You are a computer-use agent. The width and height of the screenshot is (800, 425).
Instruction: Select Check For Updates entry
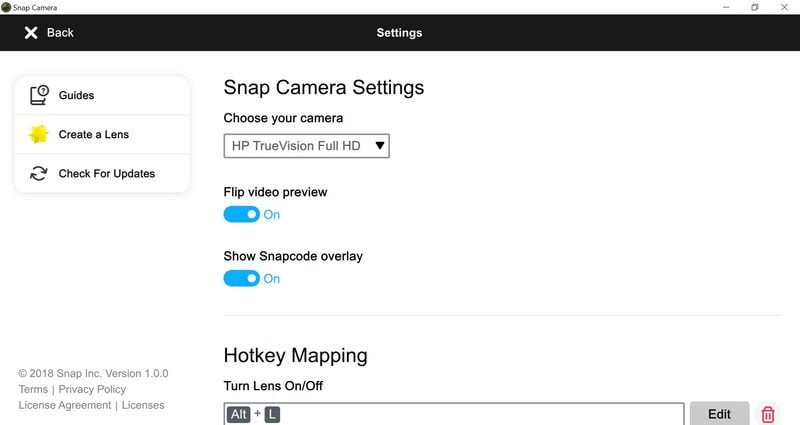[102, 173]
